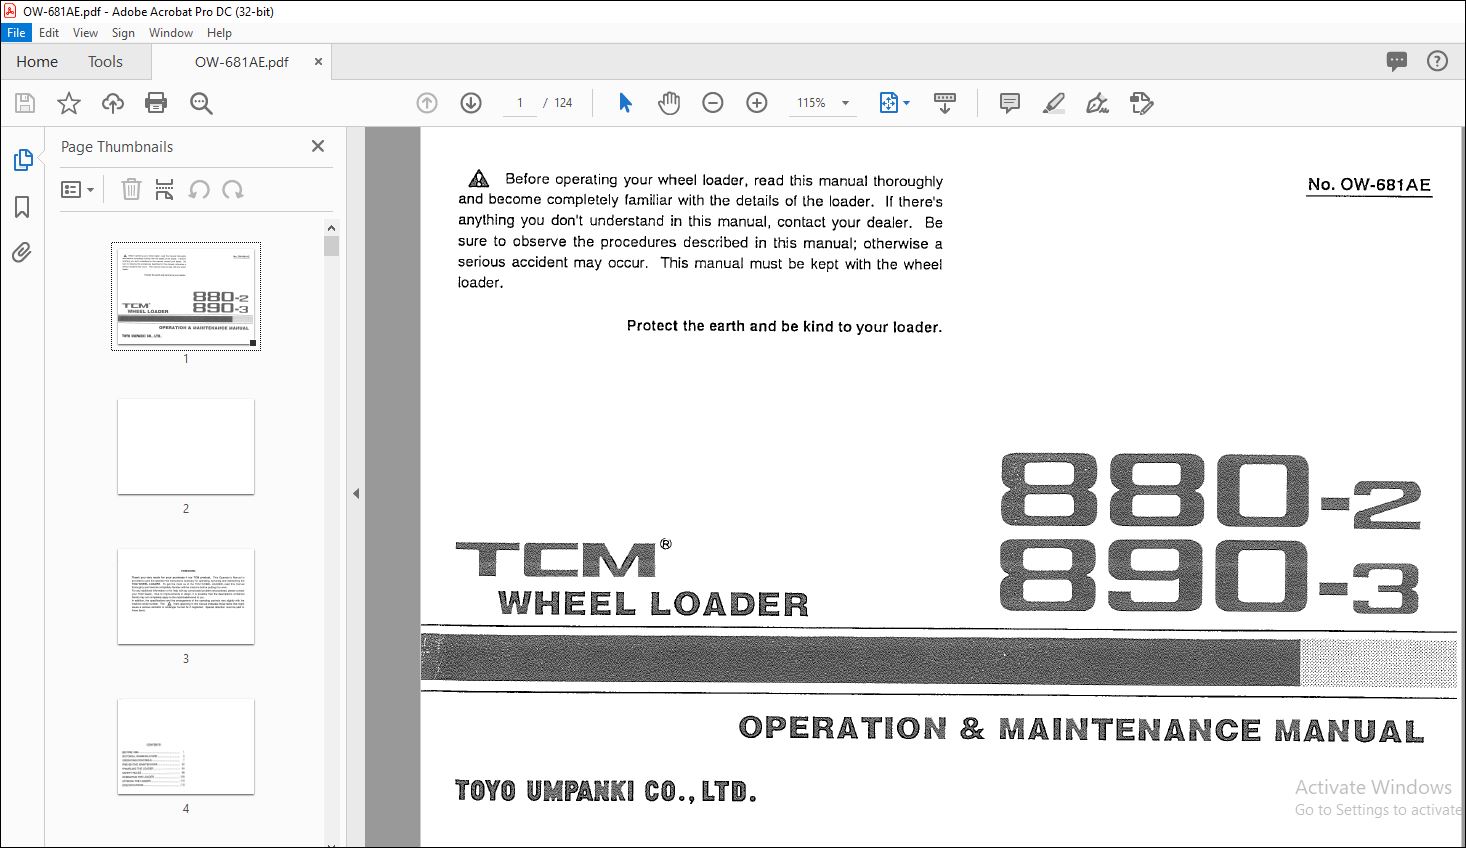Add the document to starred files
The image size is (1466, 848).
69,103
